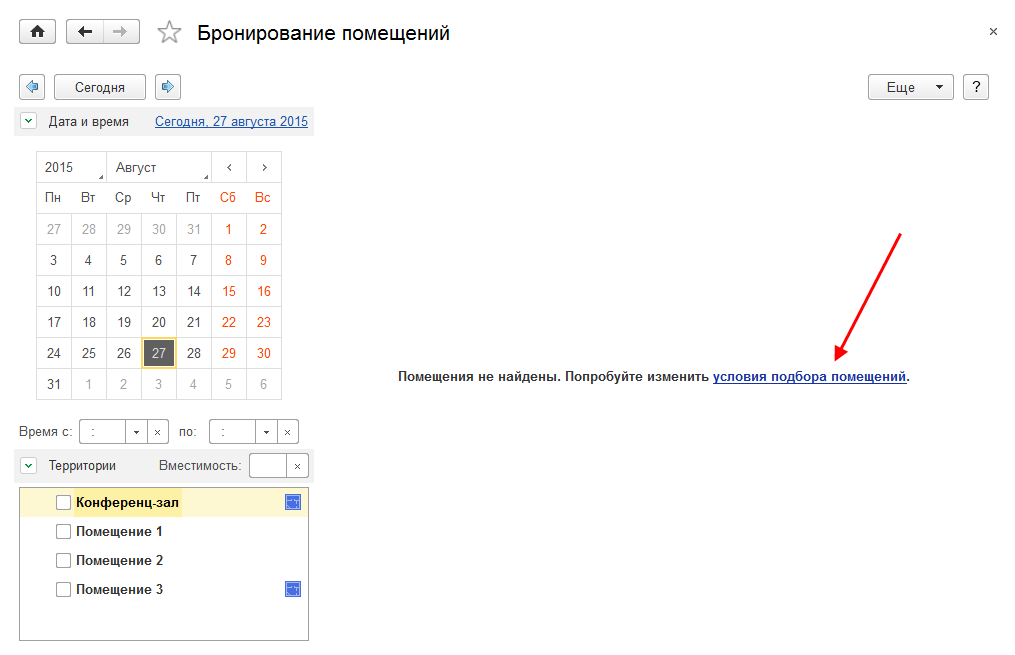
Task: Select Saturday August 22 in the calendar
Action: point(229,322)
